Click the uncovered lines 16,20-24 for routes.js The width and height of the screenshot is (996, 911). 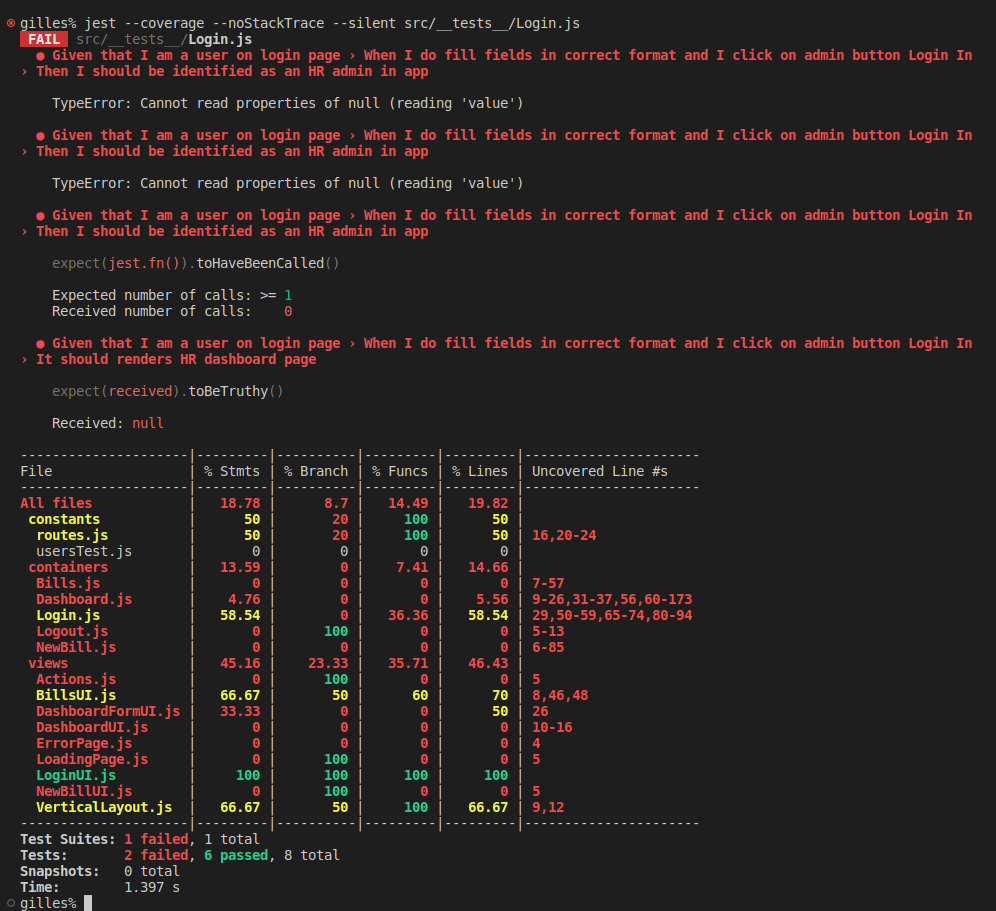563,535
